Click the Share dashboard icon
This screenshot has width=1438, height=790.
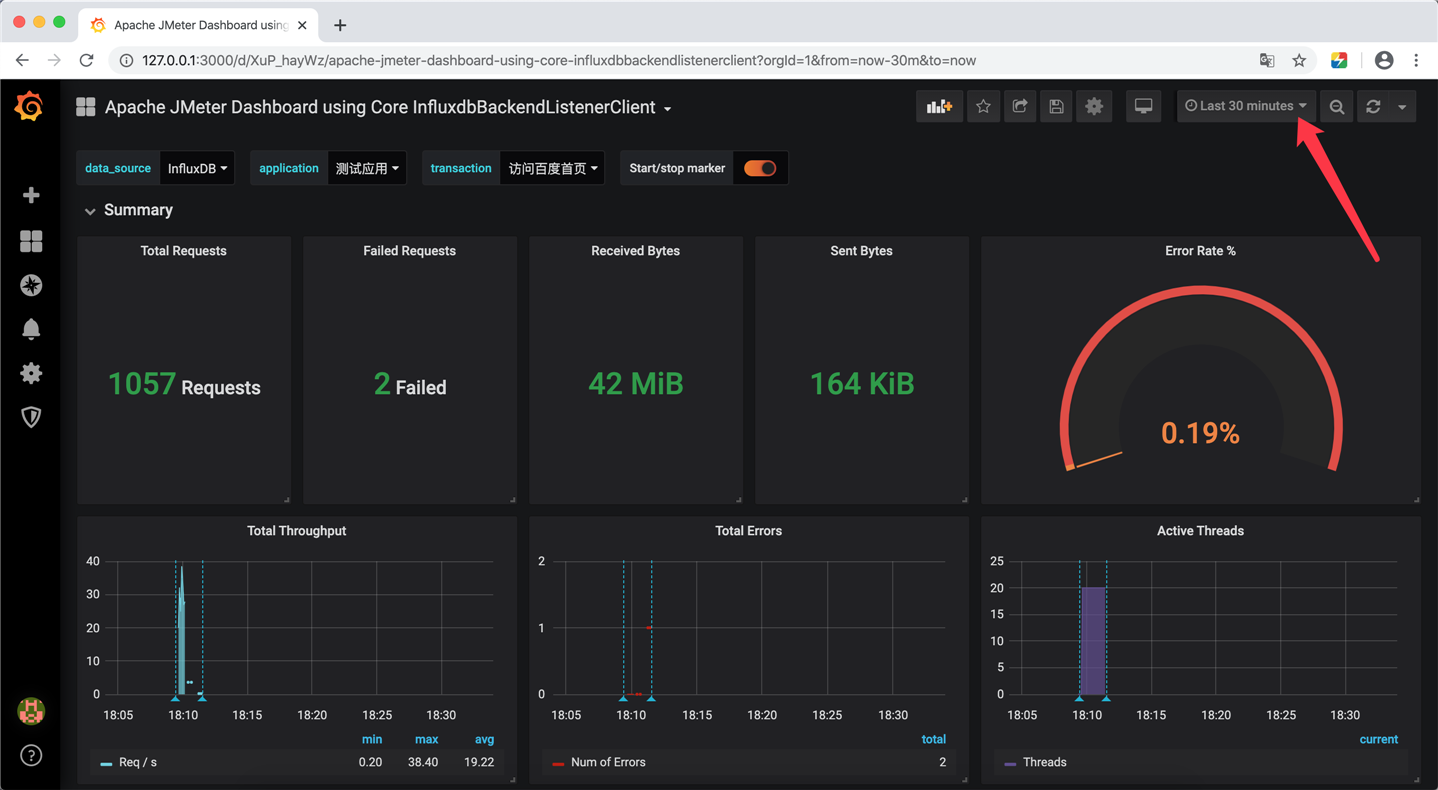pyautogui.click(x=1019, y=106)
